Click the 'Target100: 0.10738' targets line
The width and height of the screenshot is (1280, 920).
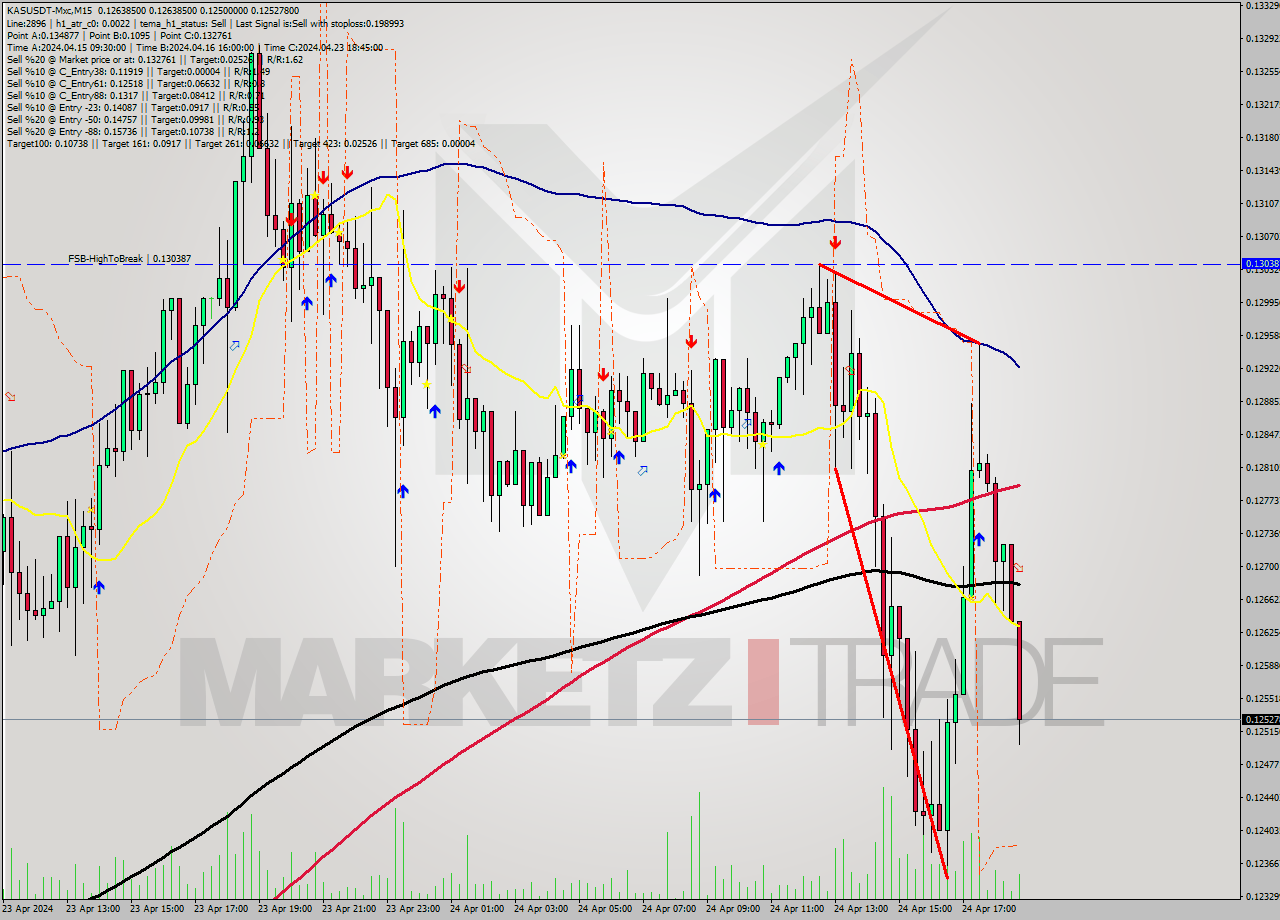click(241, 143)
